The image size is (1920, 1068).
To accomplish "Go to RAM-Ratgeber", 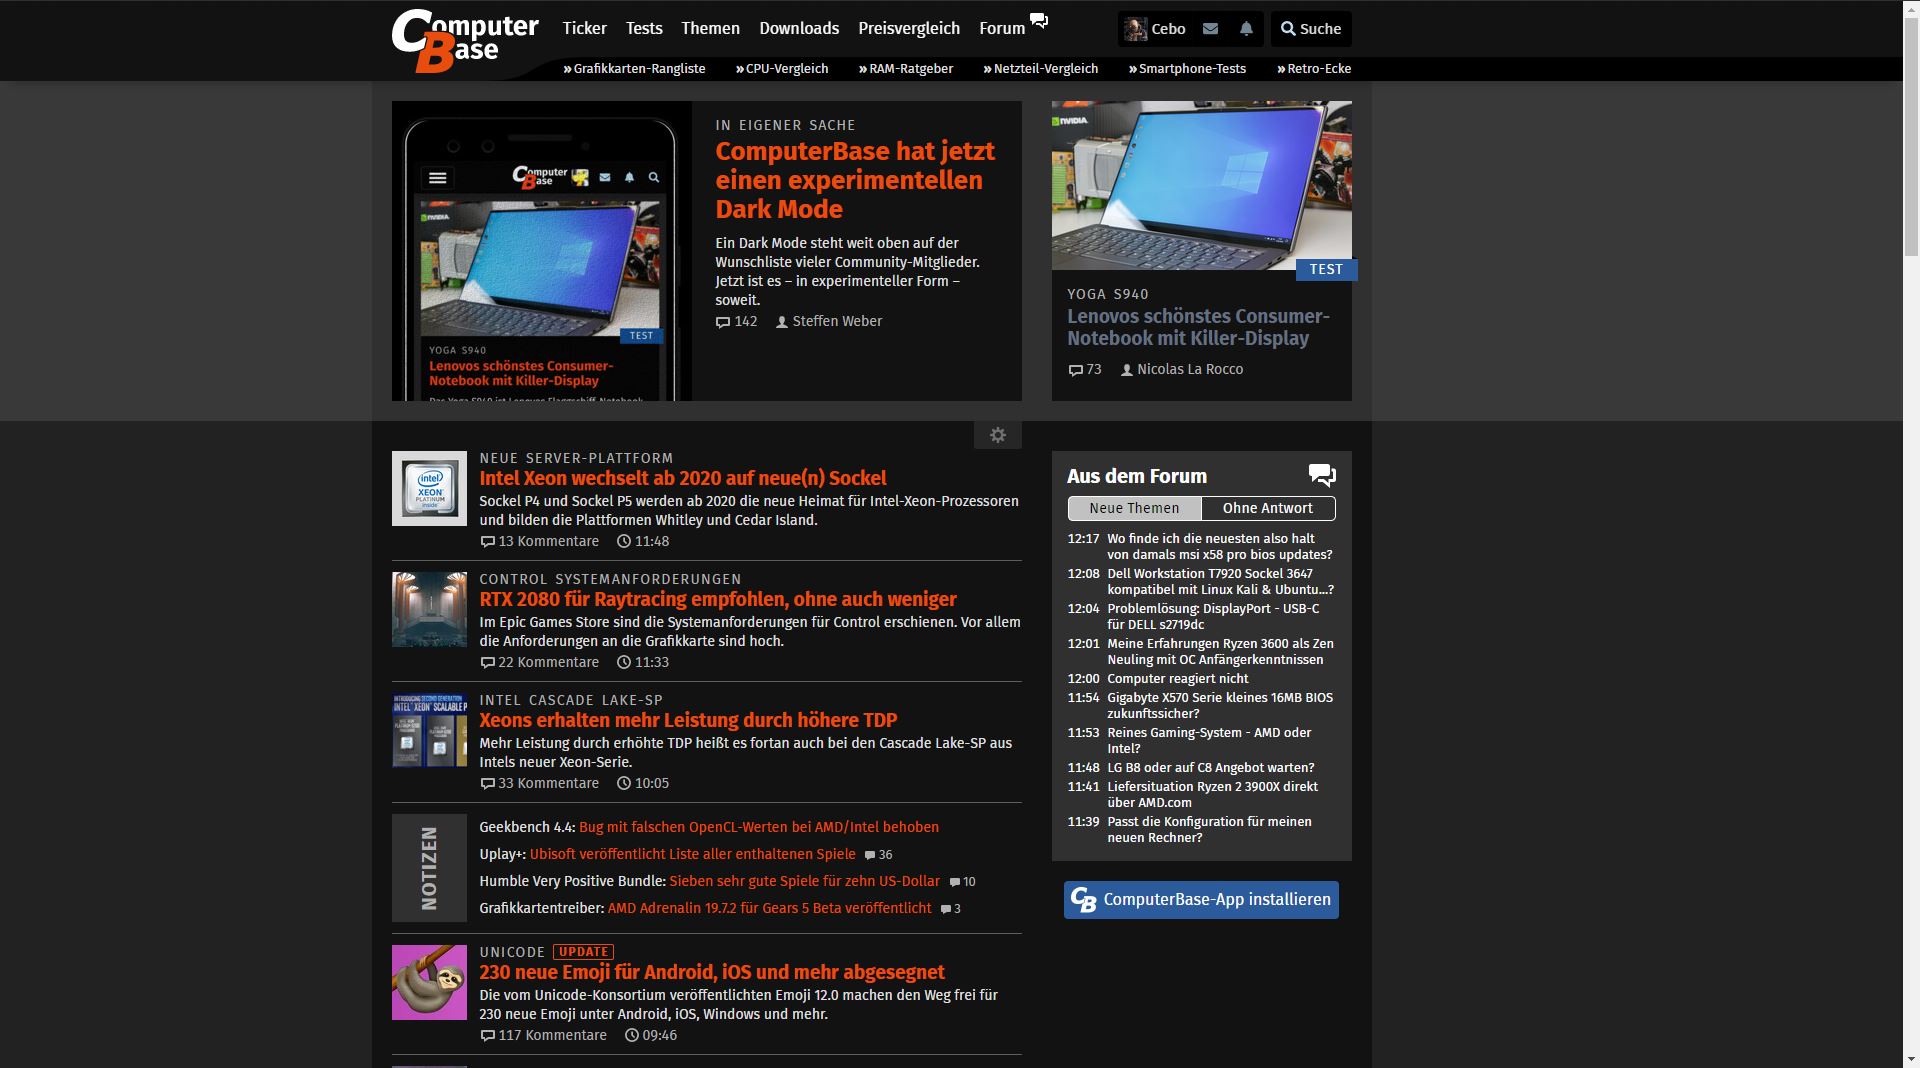I will coord(906,69).
